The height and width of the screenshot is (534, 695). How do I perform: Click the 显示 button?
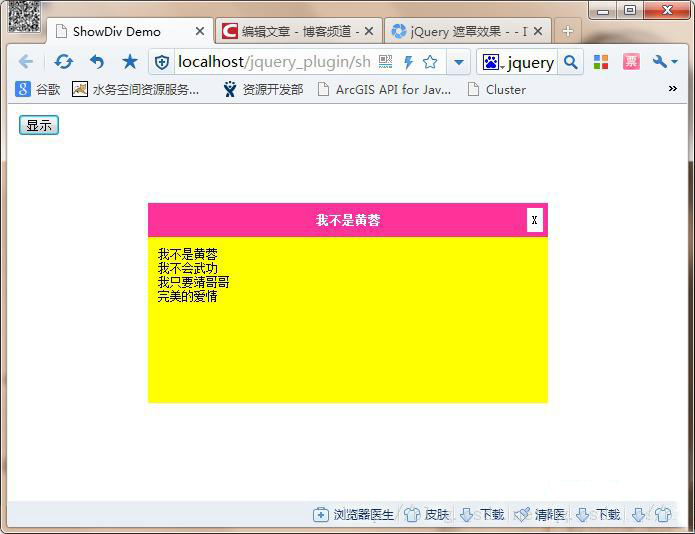tap(39, 125)
